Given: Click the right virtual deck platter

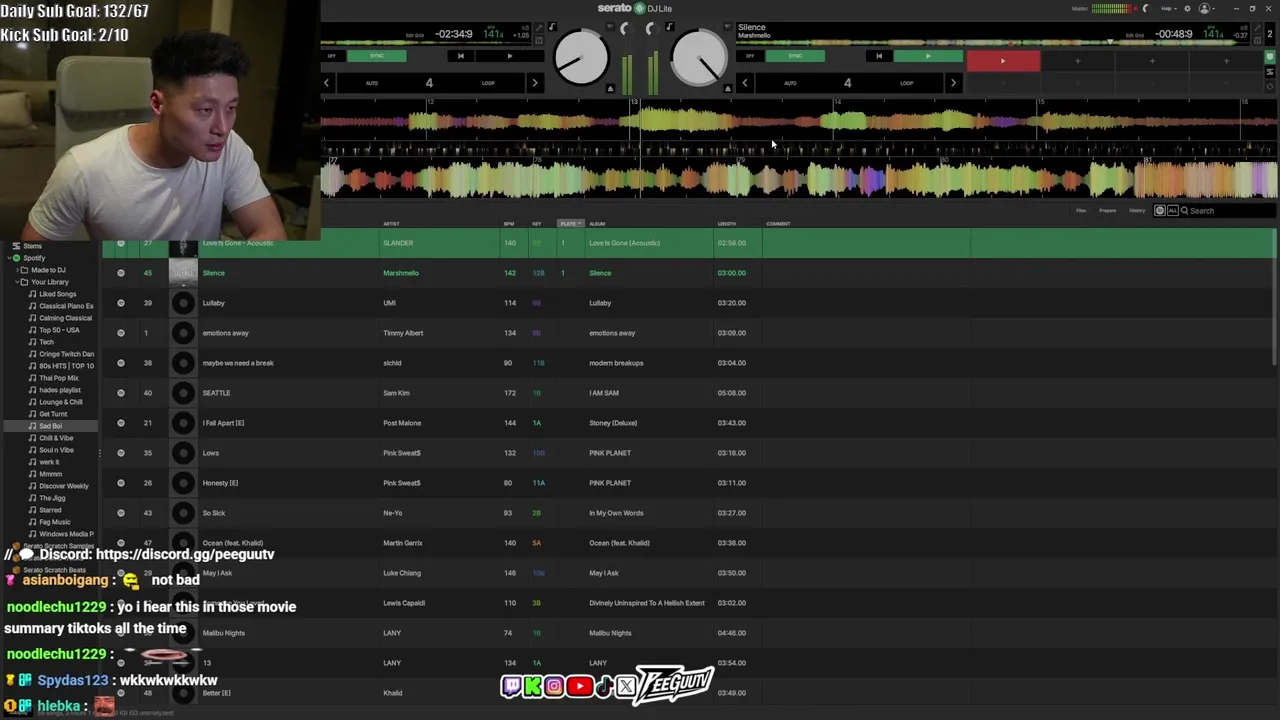Looking at the screenshot, I should click(699, 57).
